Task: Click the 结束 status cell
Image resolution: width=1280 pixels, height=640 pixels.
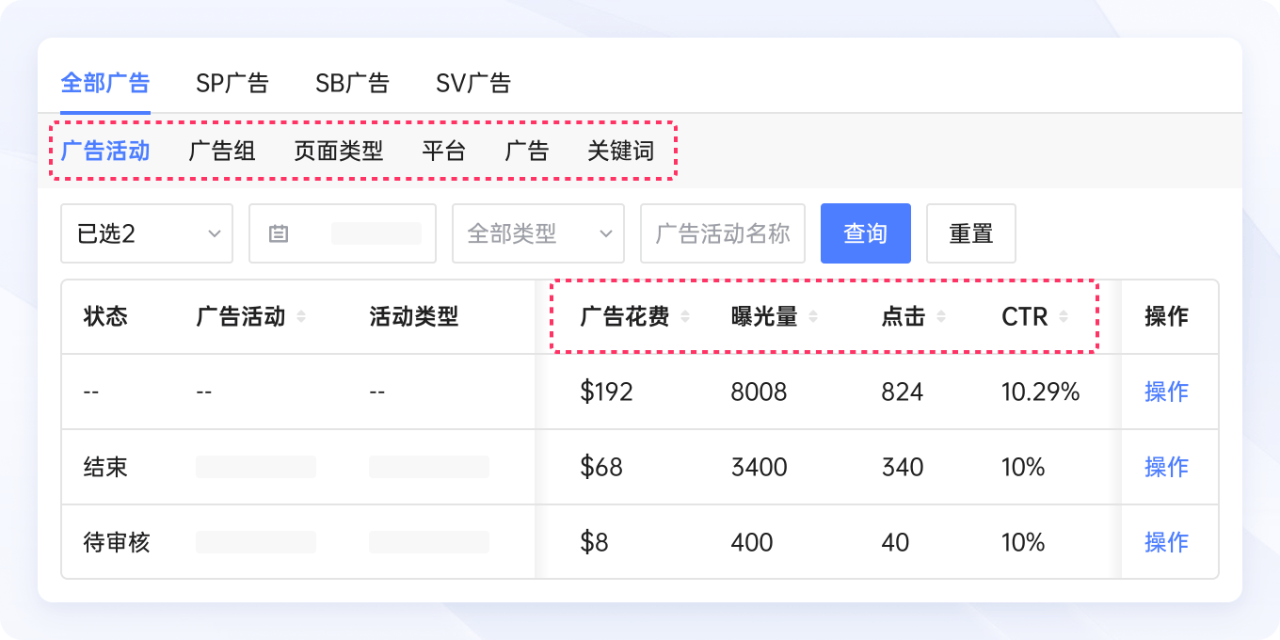Action: [106, 466]
